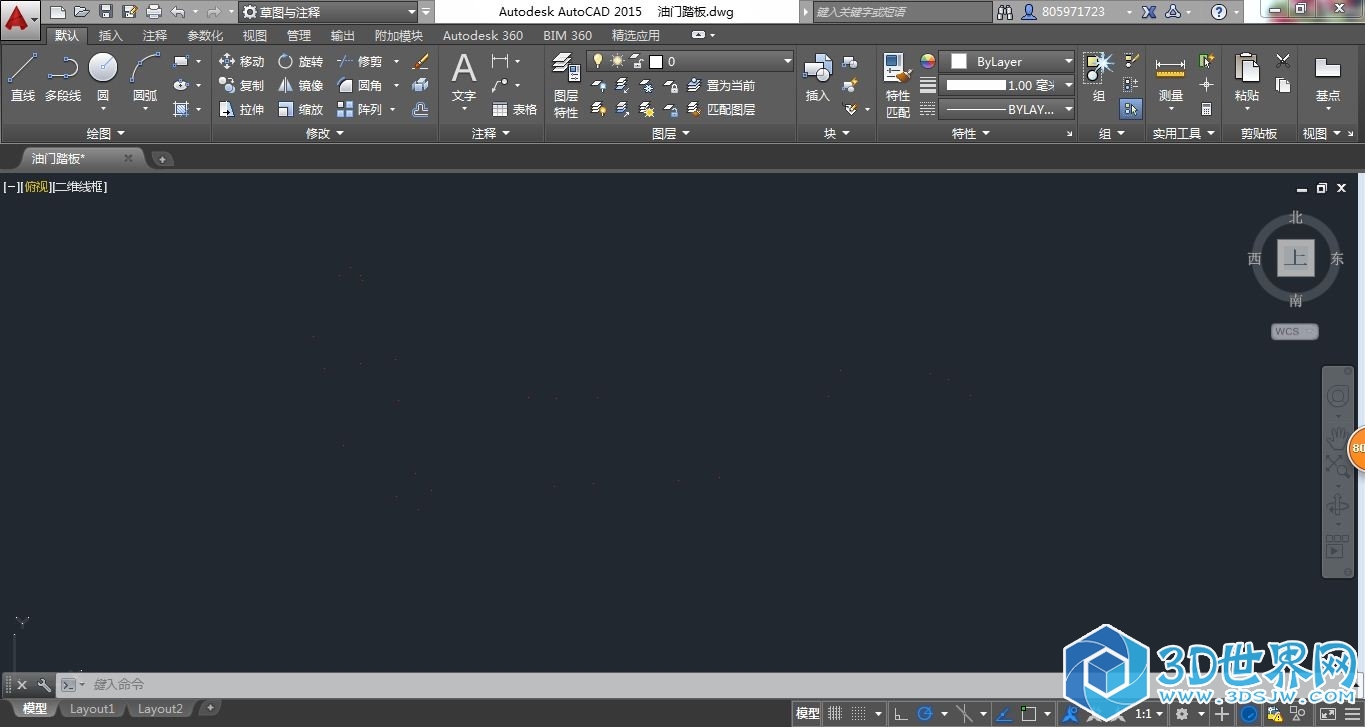
Task: Click the scissors Cut icon
Action: [x=1283, y=61]
